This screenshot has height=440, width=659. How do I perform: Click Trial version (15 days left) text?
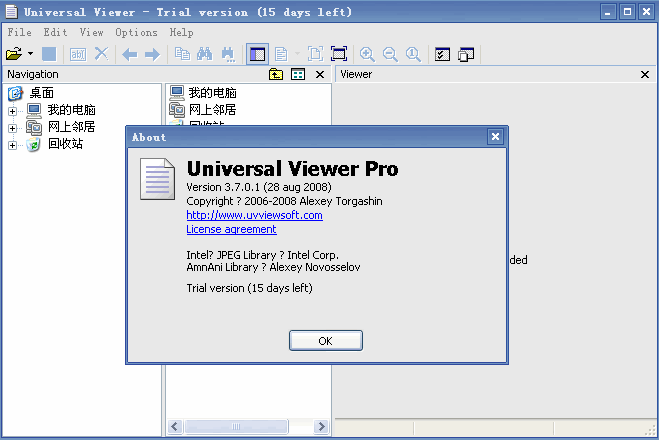(250, 288)
